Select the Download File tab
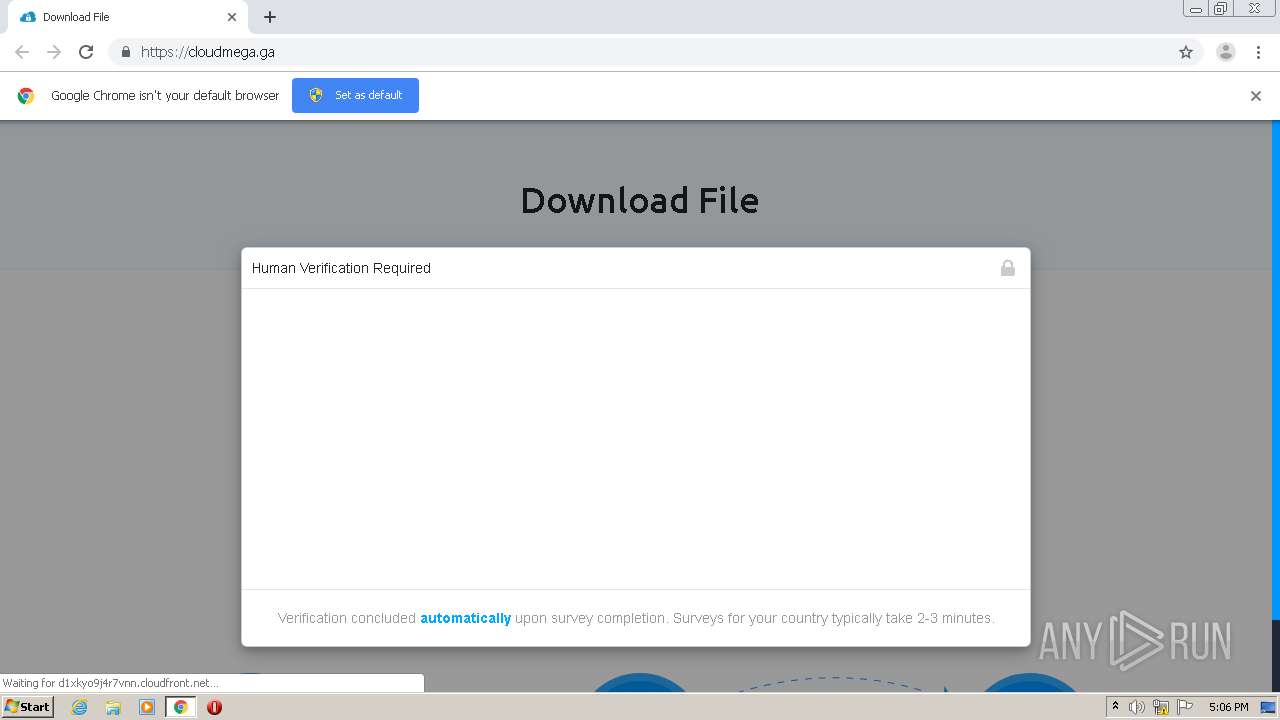1280x720 pixels. click(x=127, y=17)
